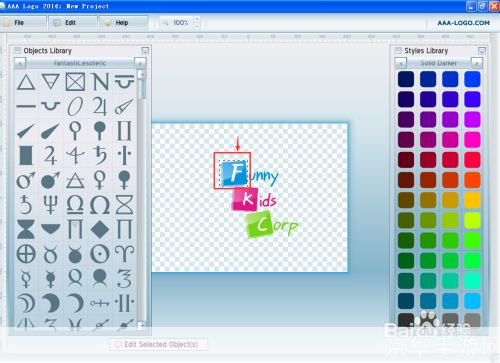Screen dimensions: 500x363
Task: Apply the bright red style swatch
Action: click(x=472, y=160)
